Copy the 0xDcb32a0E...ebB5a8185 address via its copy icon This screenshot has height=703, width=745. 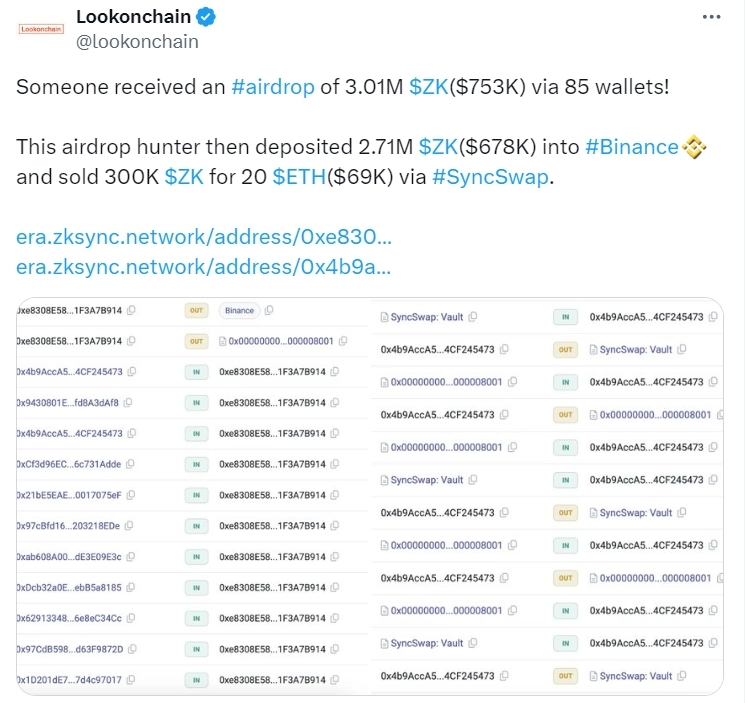pos(131,587)
